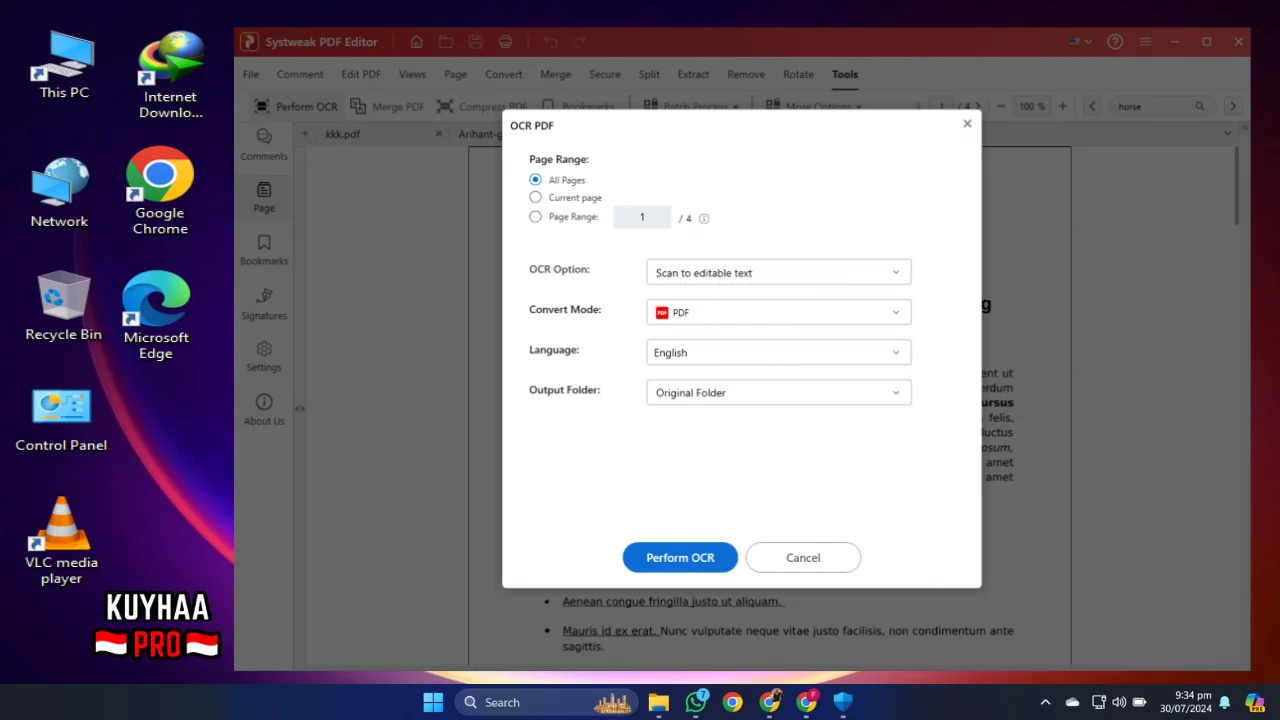
Task: Open the Split menu
Action: (x=649, y=74)
